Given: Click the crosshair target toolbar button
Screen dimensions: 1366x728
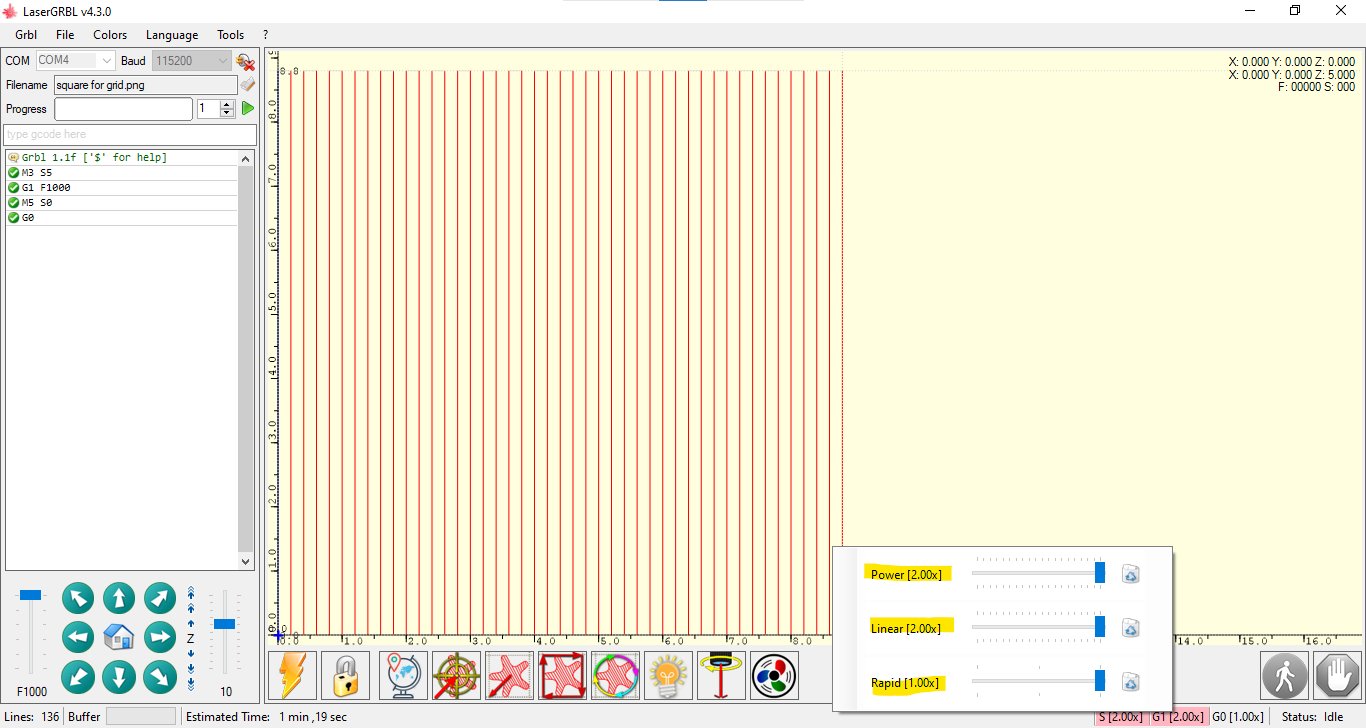Looking at the screenshot, I should tap(457, 676).
